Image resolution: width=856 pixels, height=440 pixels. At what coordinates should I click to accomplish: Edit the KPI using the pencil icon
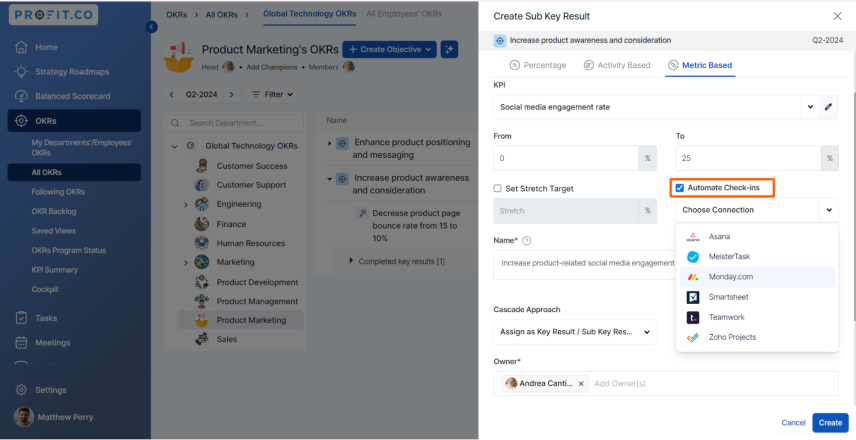pyautogui.click(x=828, y=107)
